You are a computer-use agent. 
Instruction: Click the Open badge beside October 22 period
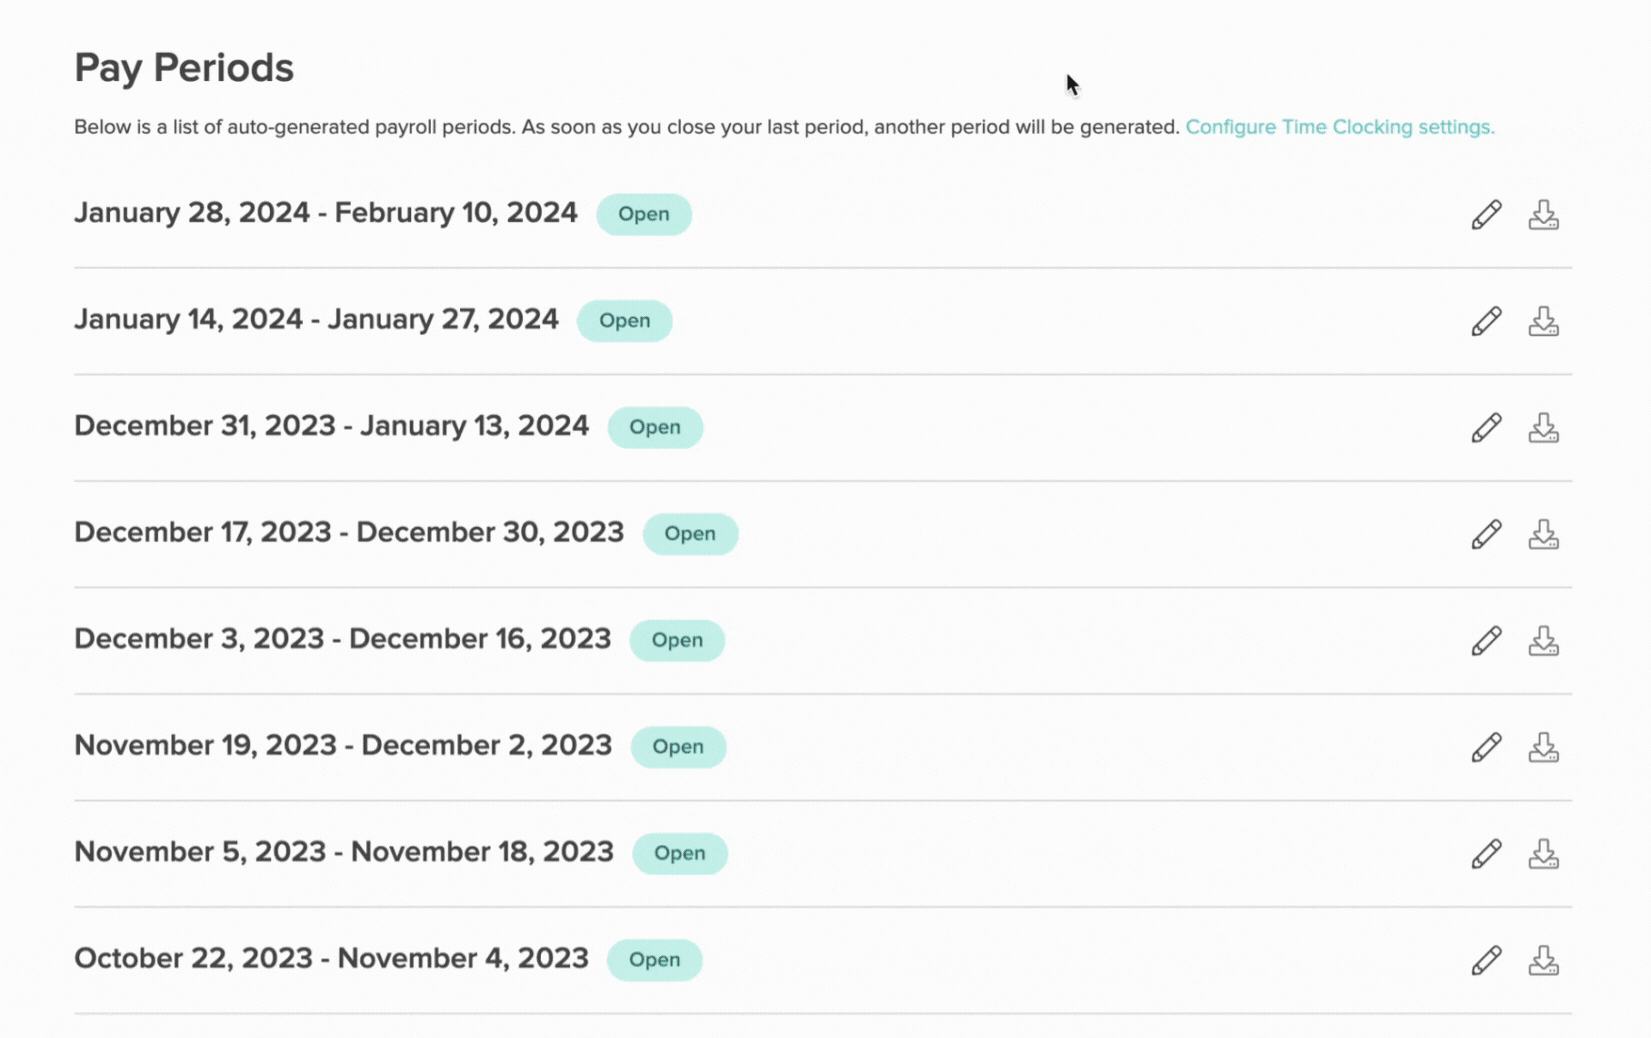pyautogui.click(x=655, y=959)
